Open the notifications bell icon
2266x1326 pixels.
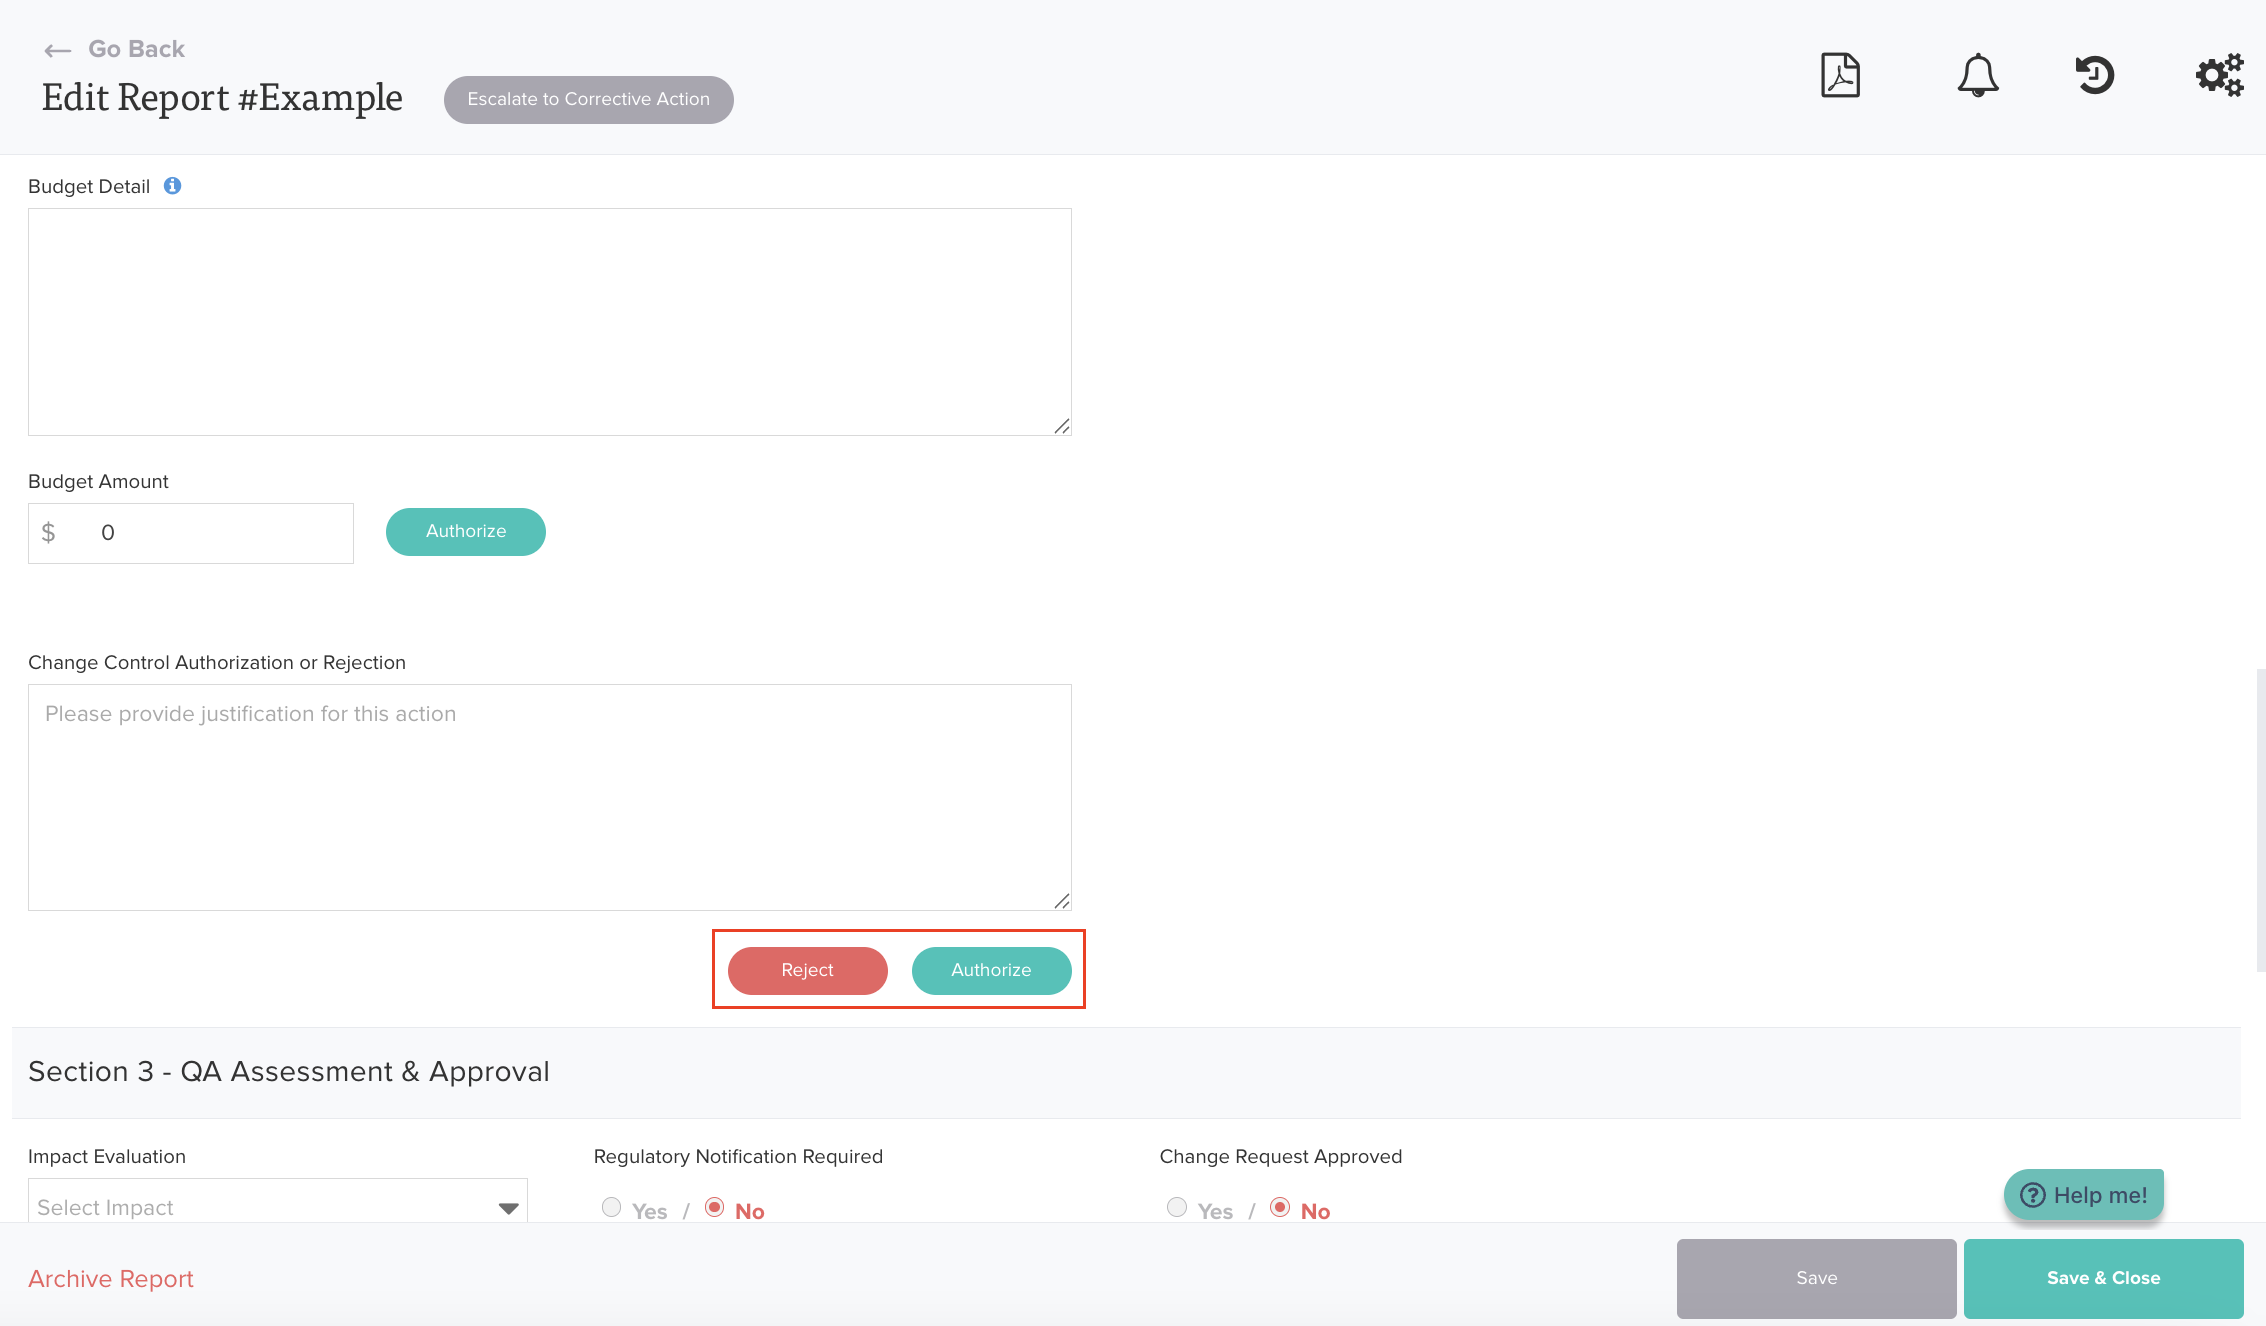point(1977,75)
